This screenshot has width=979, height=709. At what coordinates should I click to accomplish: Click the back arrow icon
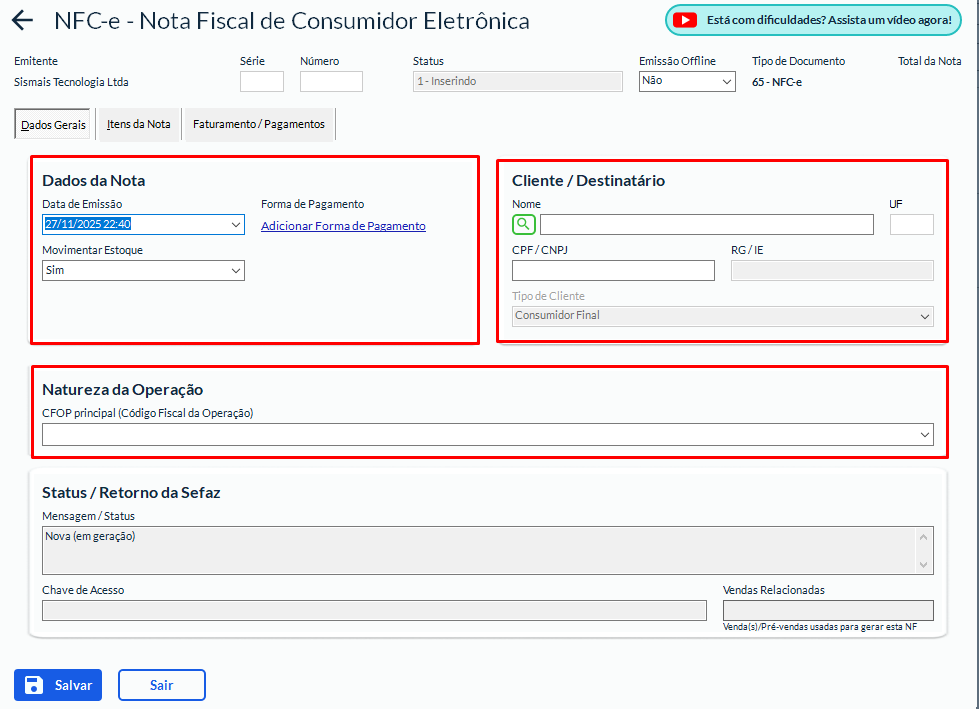tap(22, 21)
